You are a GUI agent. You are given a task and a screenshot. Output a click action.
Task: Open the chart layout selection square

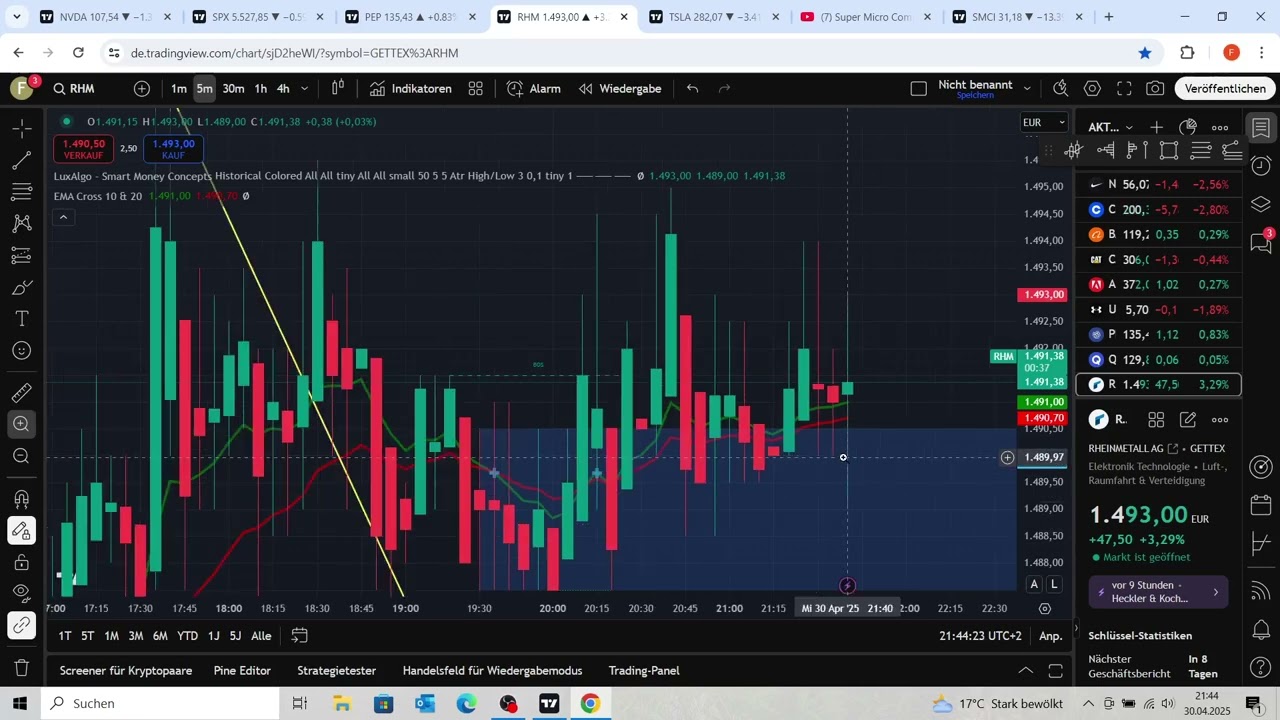[919, 89]
